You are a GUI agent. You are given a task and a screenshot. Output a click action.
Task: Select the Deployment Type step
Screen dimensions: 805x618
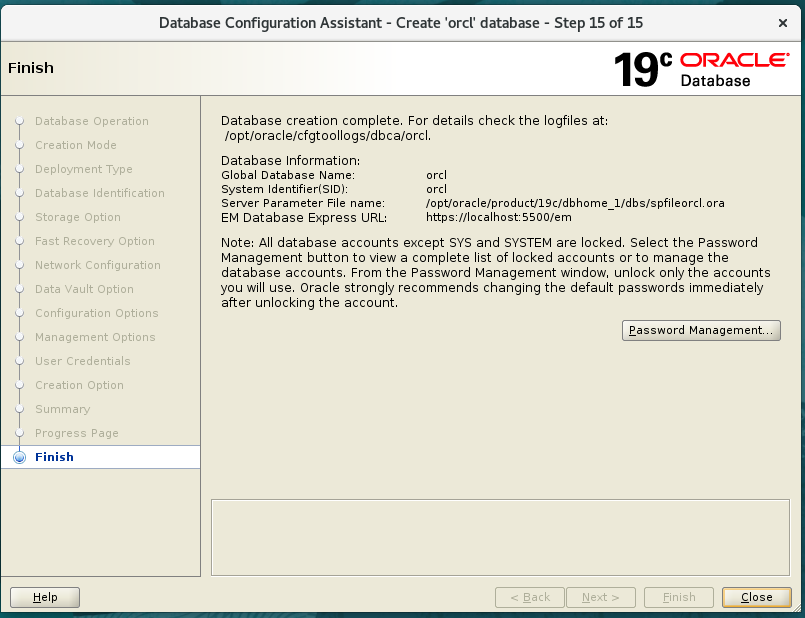point(84,169)
